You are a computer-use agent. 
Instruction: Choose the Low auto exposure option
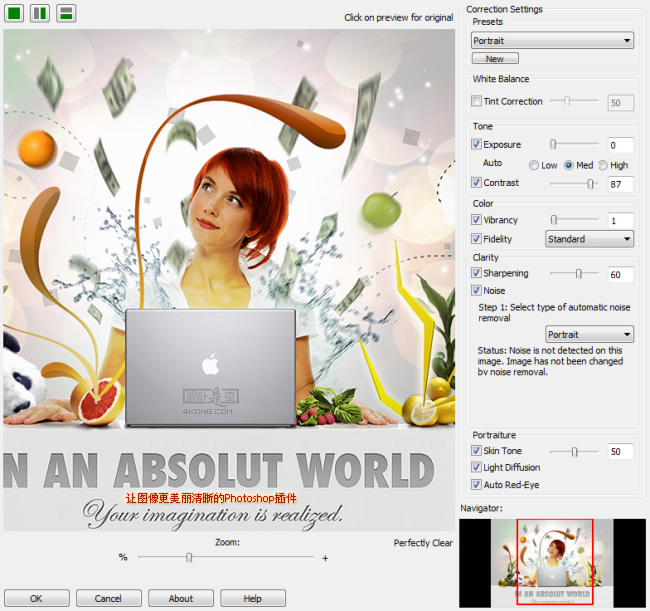pyautogui.click(x=535, y=165)
